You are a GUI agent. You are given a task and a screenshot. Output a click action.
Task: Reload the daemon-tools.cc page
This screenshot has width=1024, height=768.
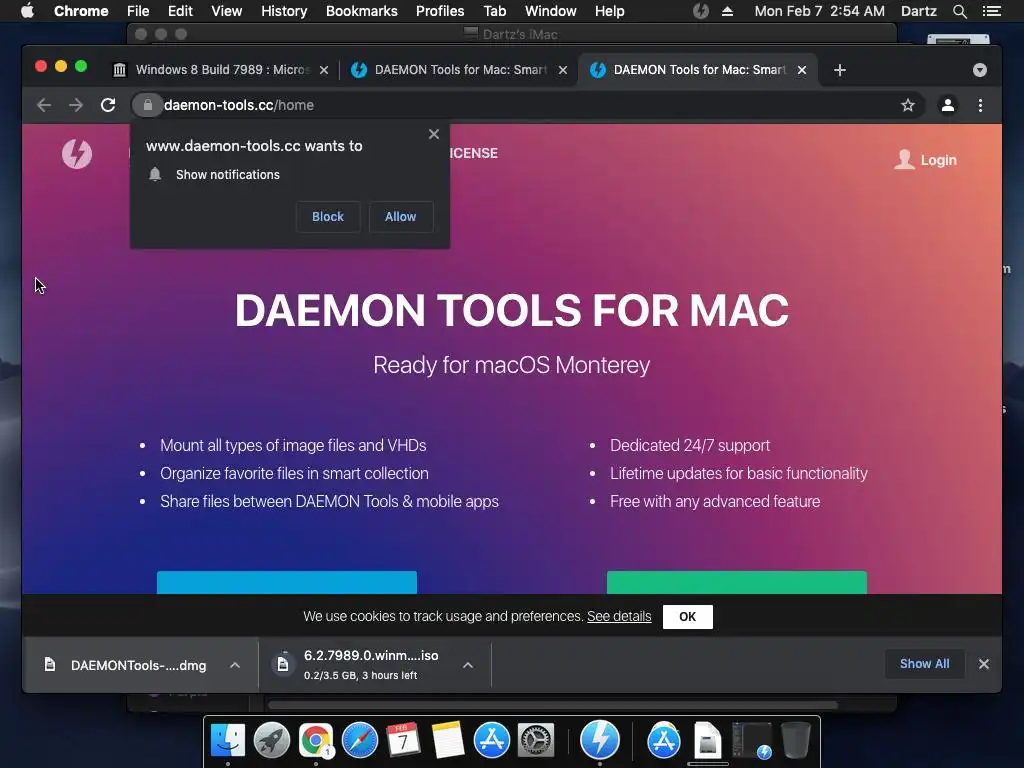pyautogui.click(x=108, y=105)
